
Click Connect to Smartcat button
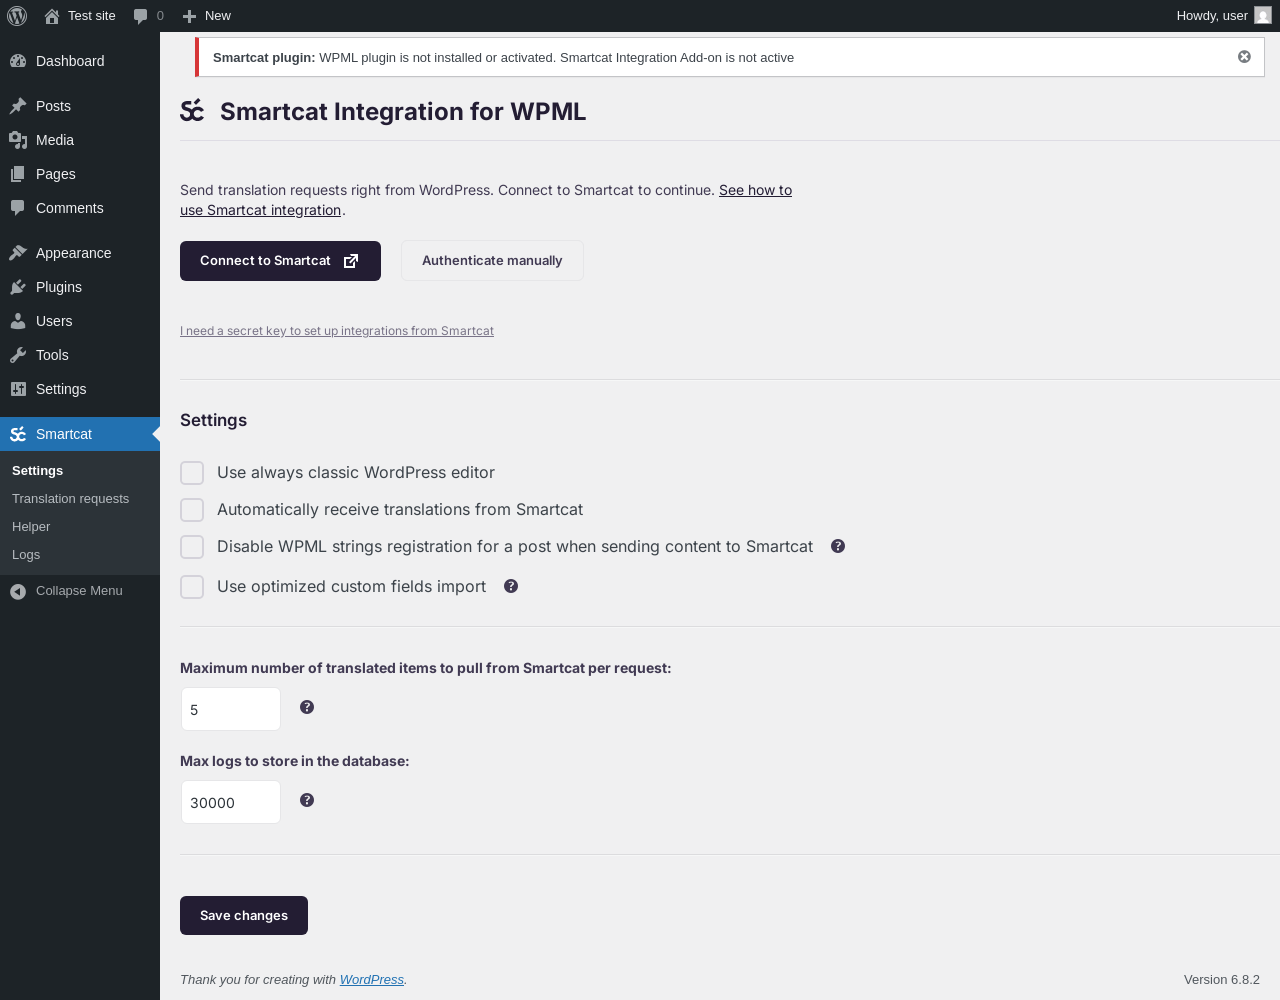280,261
